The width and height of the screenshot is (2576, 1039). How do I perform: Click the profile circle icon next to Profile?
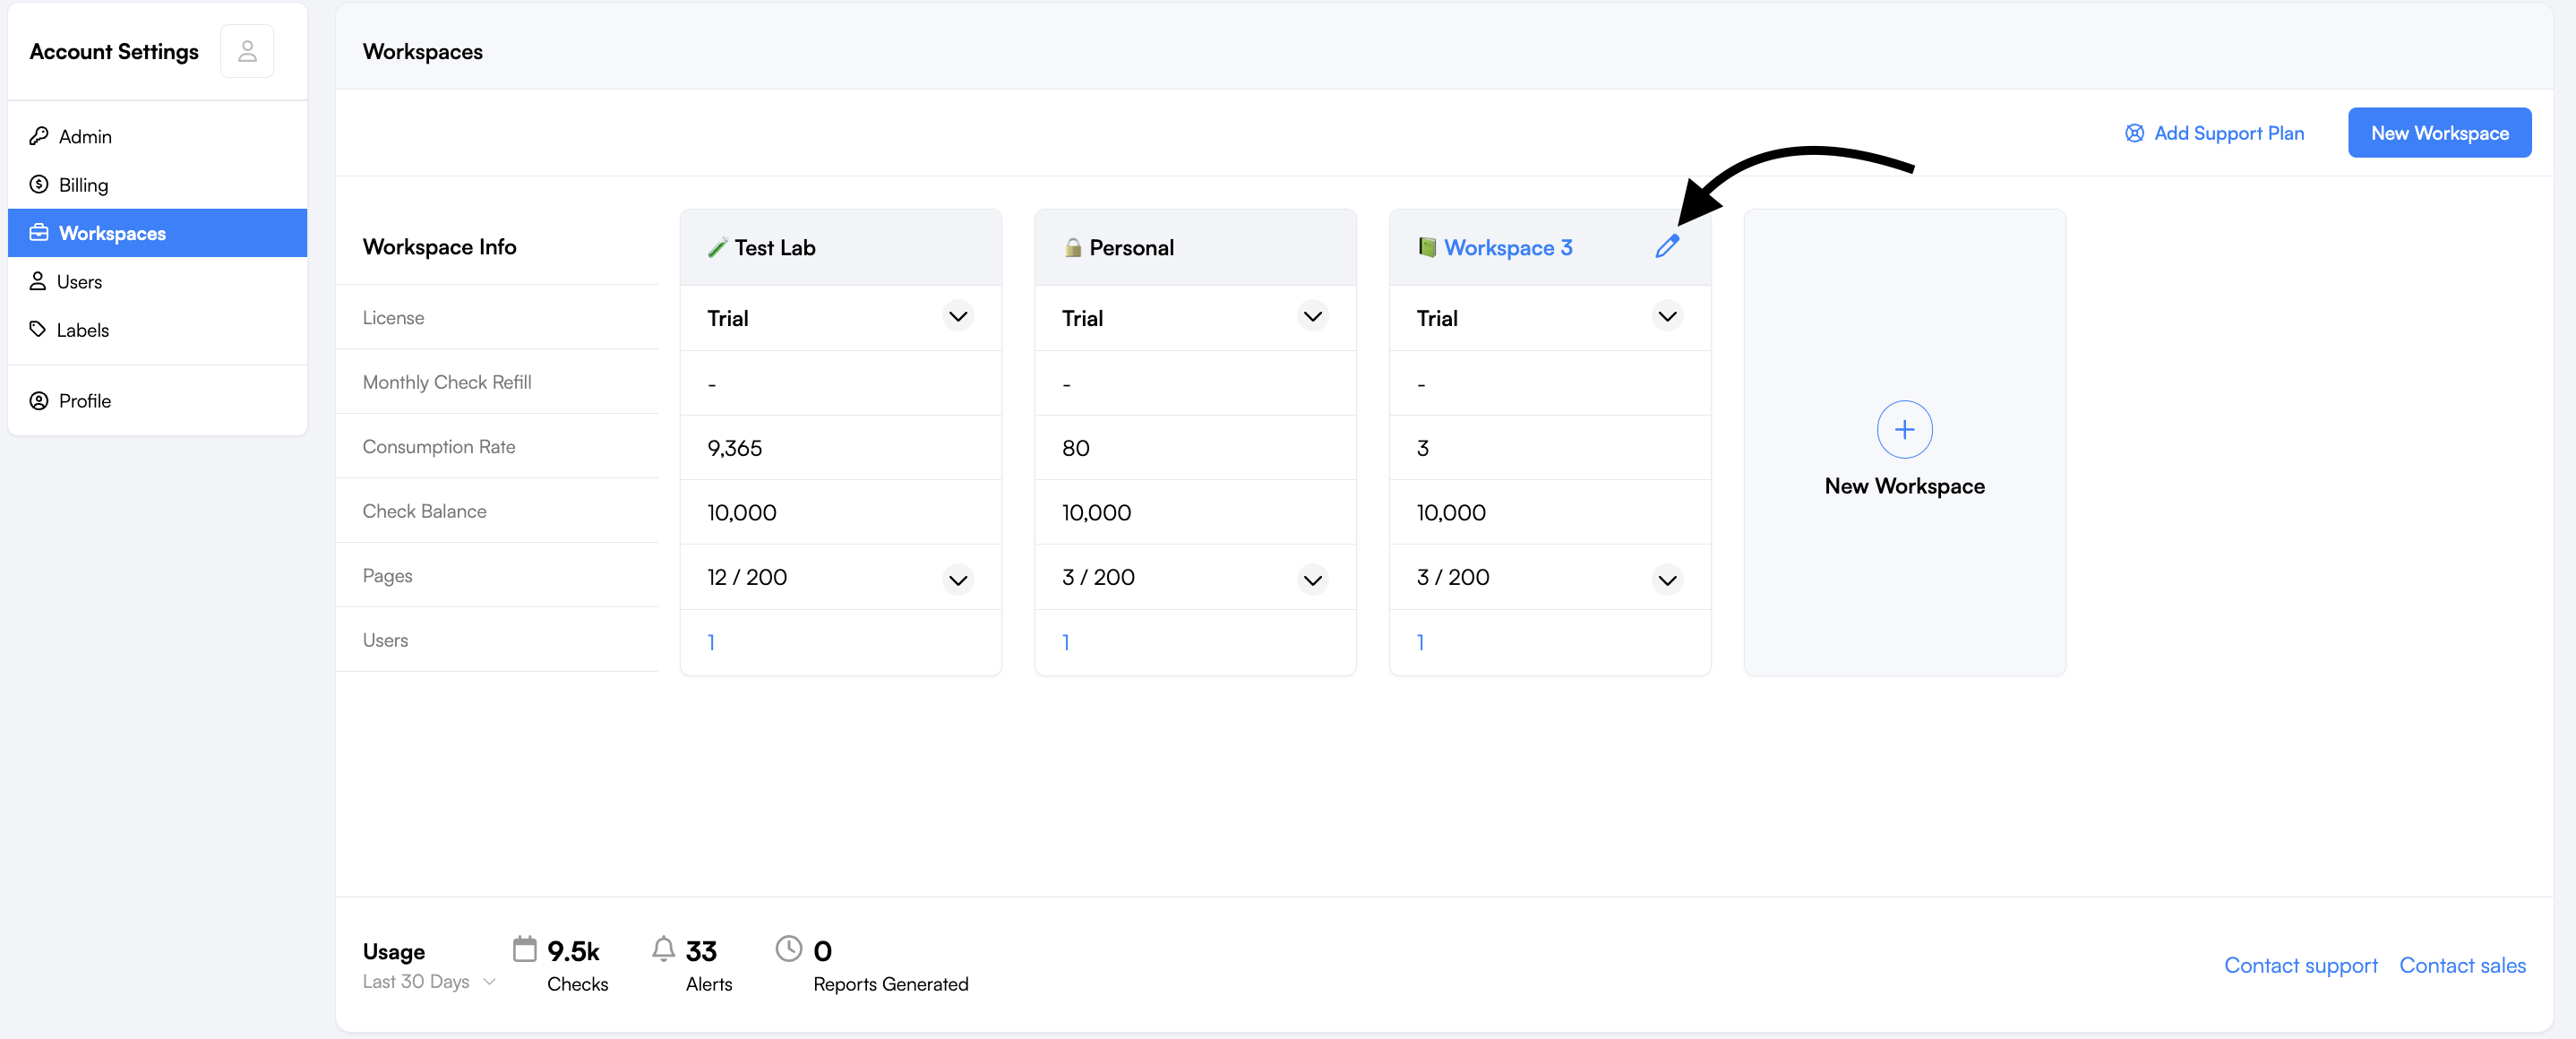(x=39, y=401)
